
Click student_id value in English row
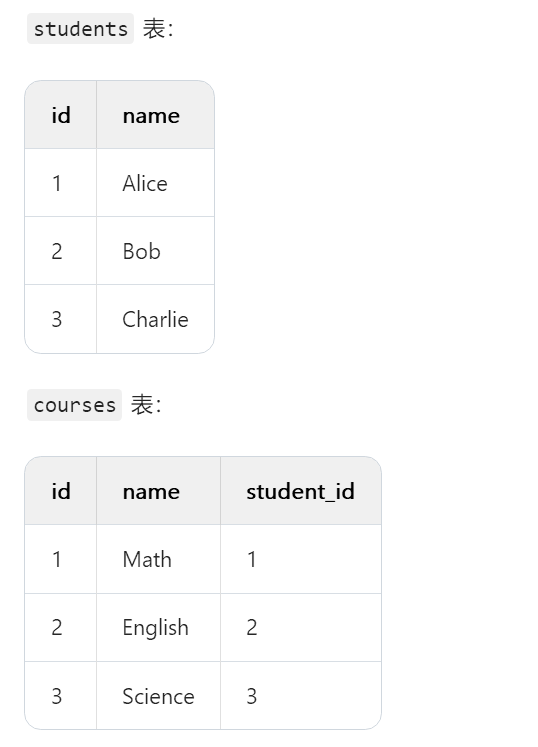click(x=301, y=627)
